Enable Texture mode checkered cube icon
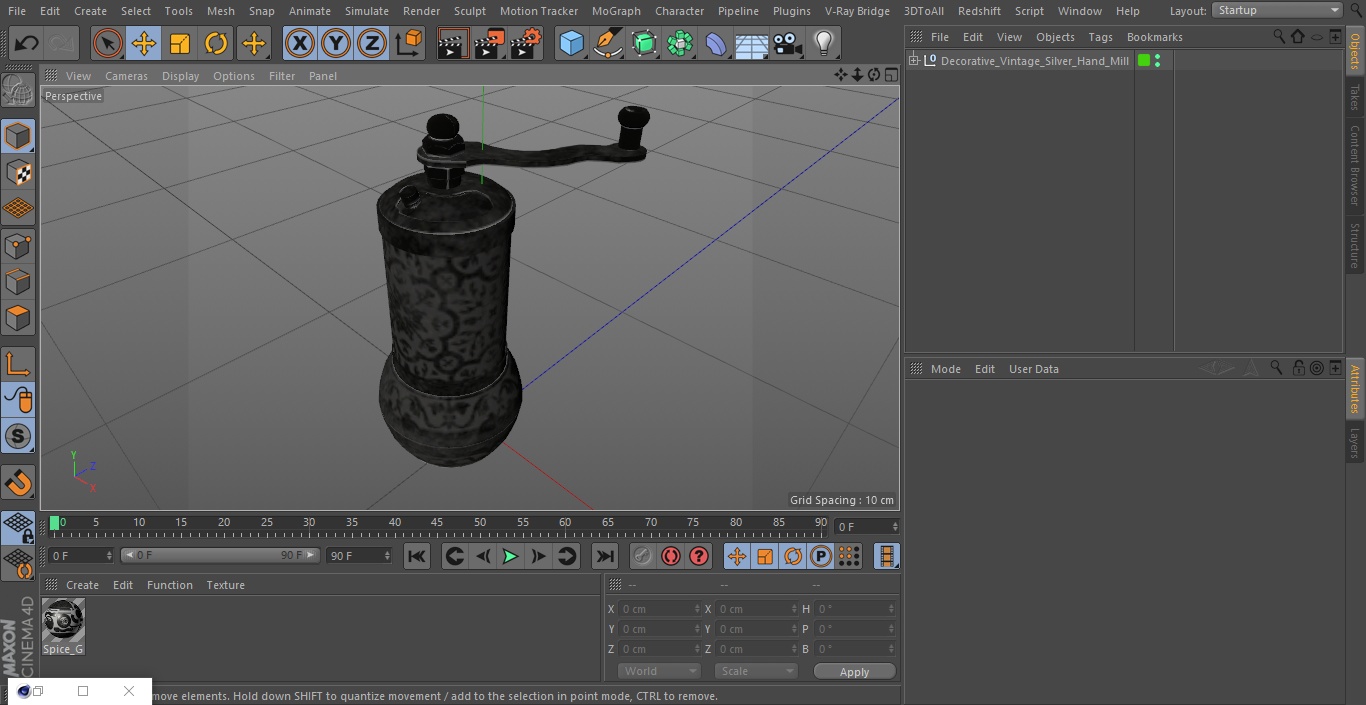Screen dimensions: 1366x705 click(x=18, y=172)
